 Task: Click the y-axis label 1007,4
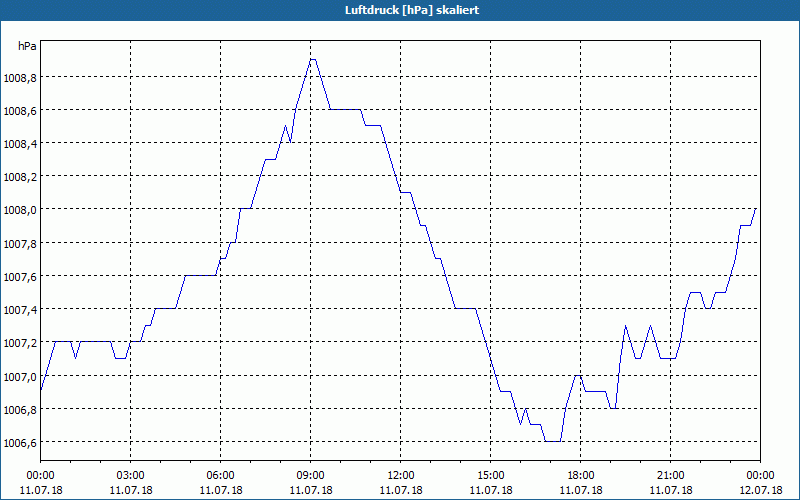click(20, 310)
